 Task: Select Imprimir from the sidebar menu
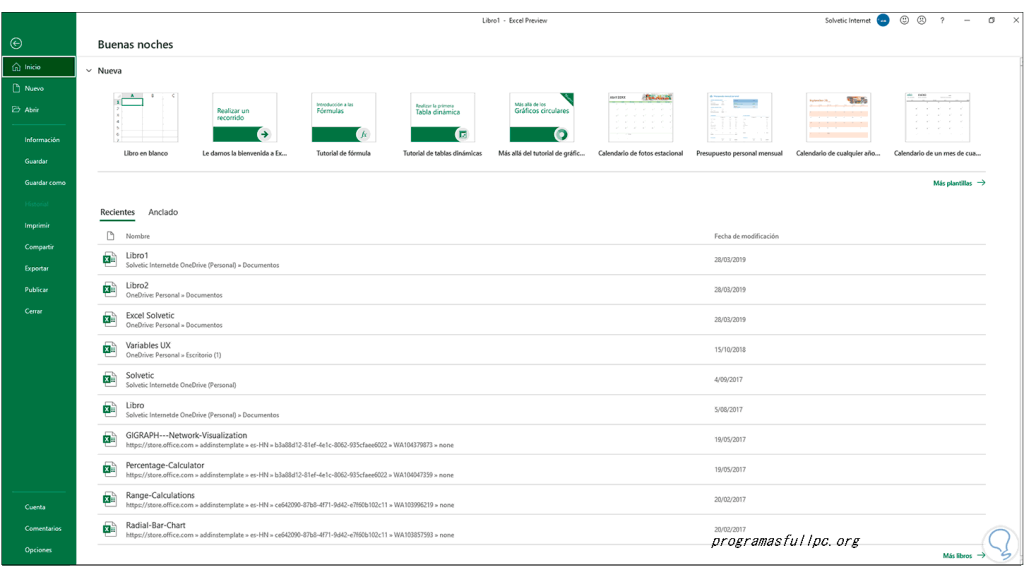click(x=37, y=225)
